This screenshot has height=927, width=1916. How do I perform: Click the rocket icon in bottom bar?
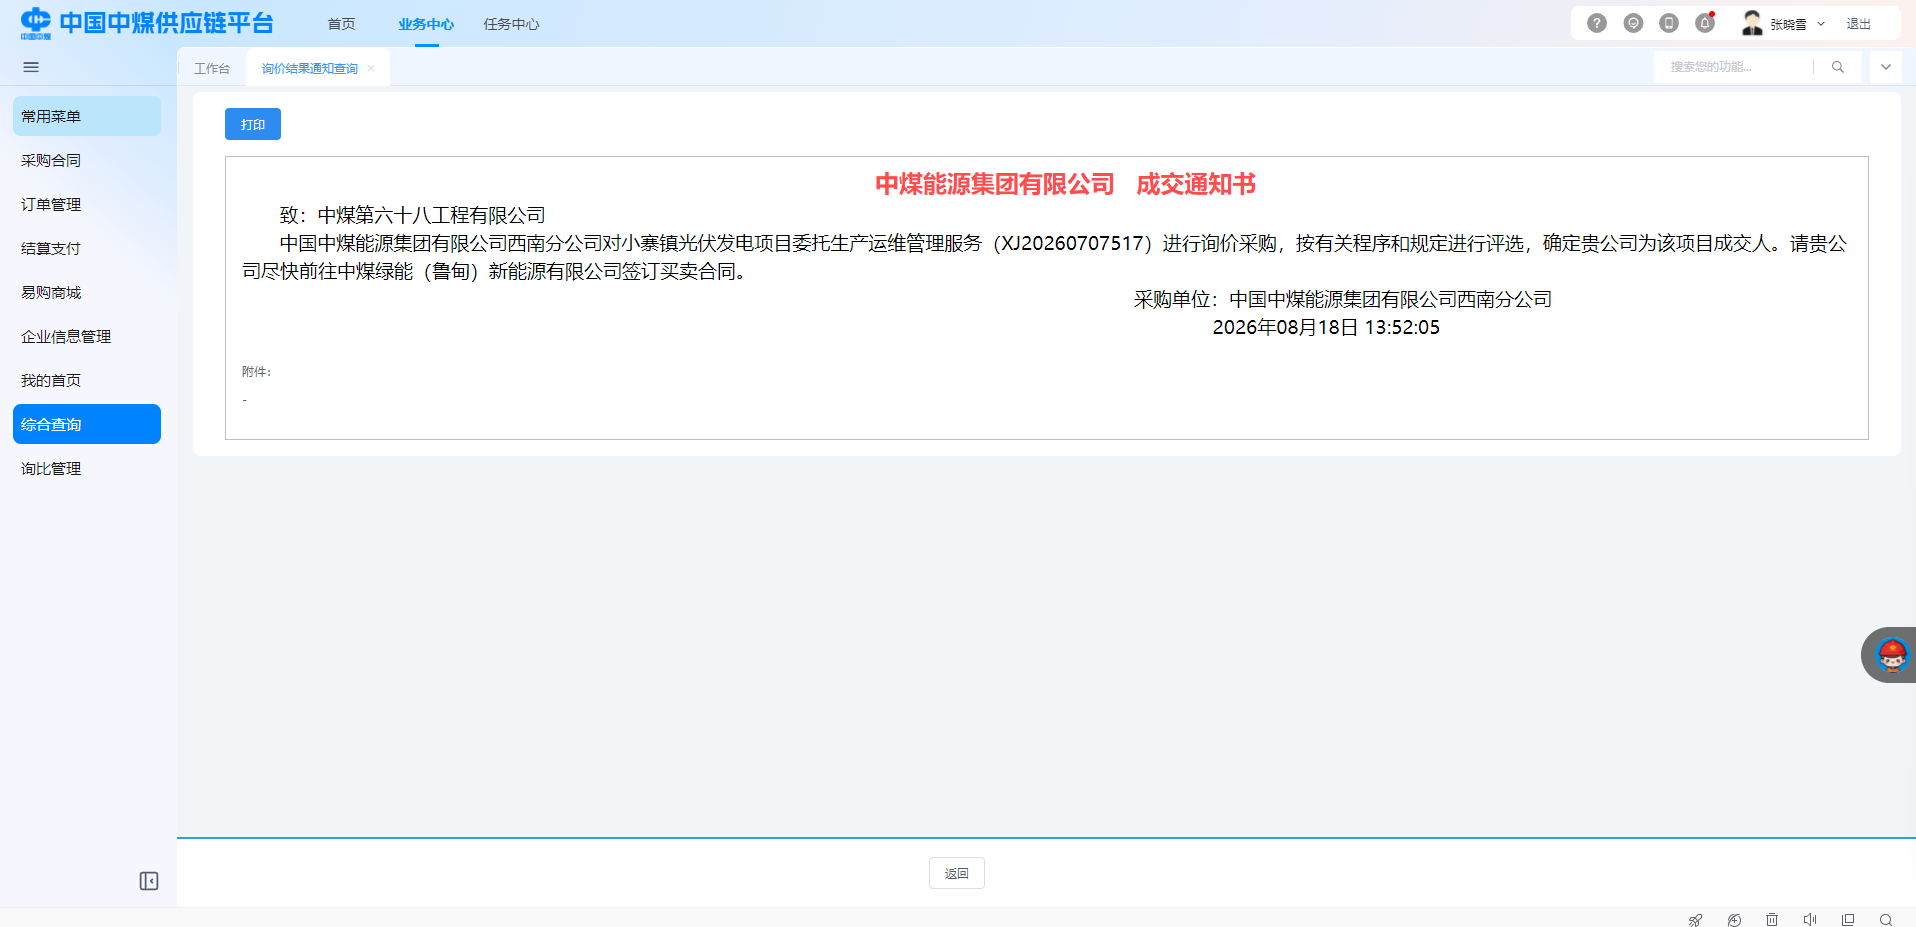pyautogui.click(x=1695, y=920)
